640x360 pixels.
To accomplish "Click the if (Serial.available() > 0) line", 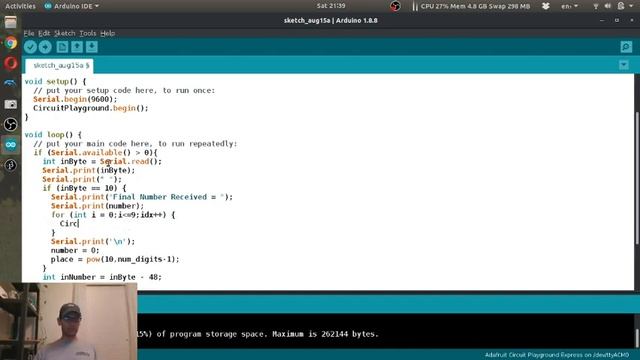I will pos(96,153).
